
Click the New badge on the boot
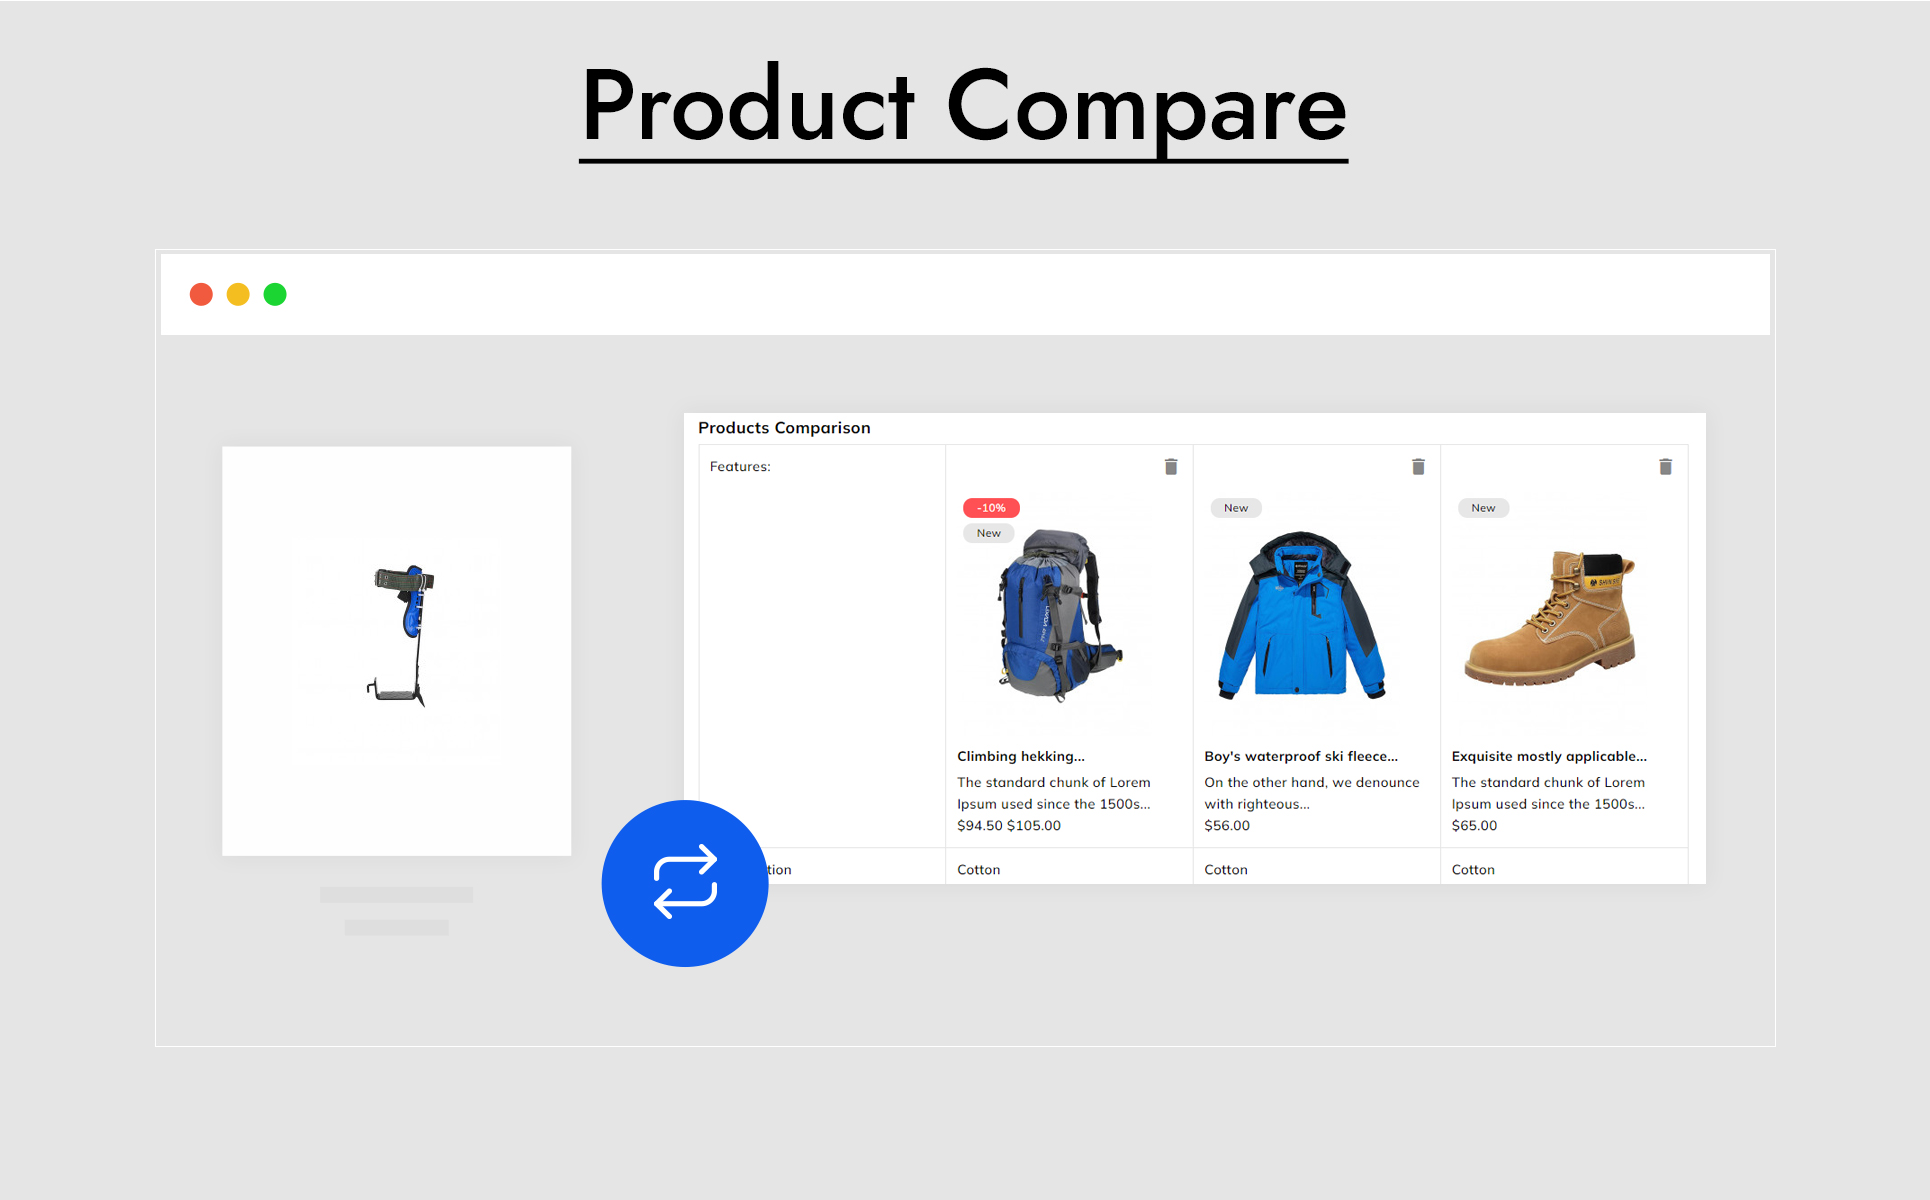(1483, 508)
